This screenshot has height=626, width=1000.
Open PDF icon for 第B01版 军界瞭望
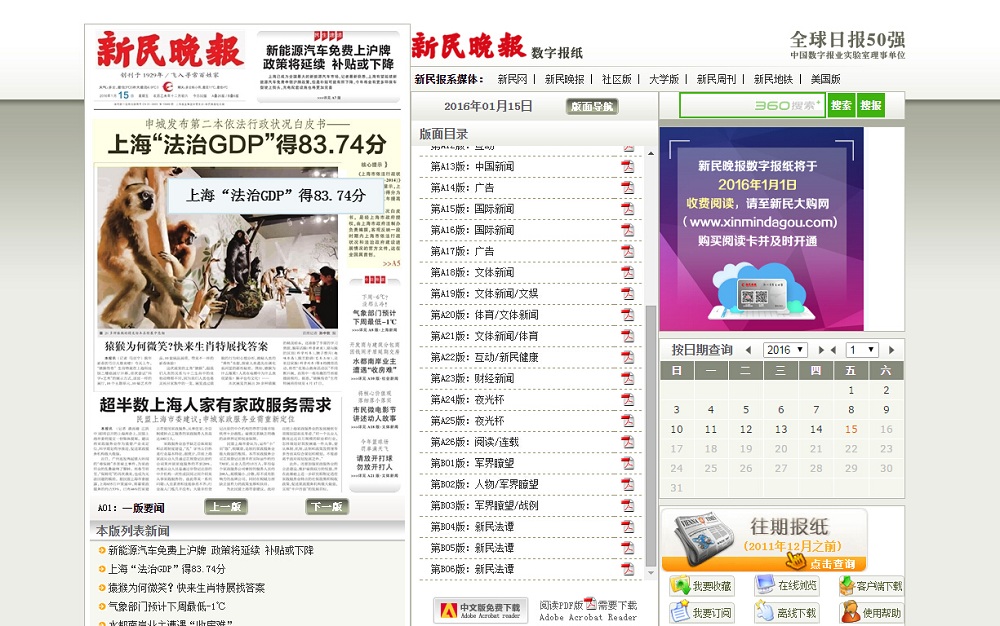coord(628,463)
